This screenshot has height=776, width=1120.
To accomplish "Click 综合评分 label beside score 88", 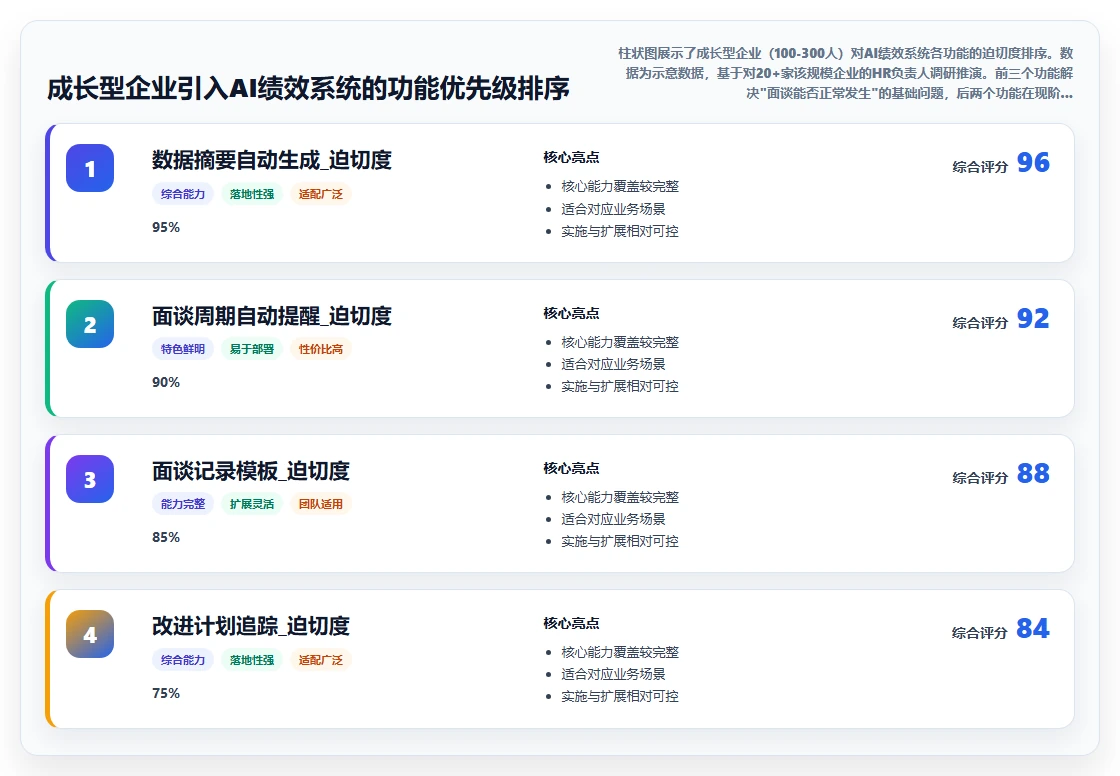I will point(980,478).
